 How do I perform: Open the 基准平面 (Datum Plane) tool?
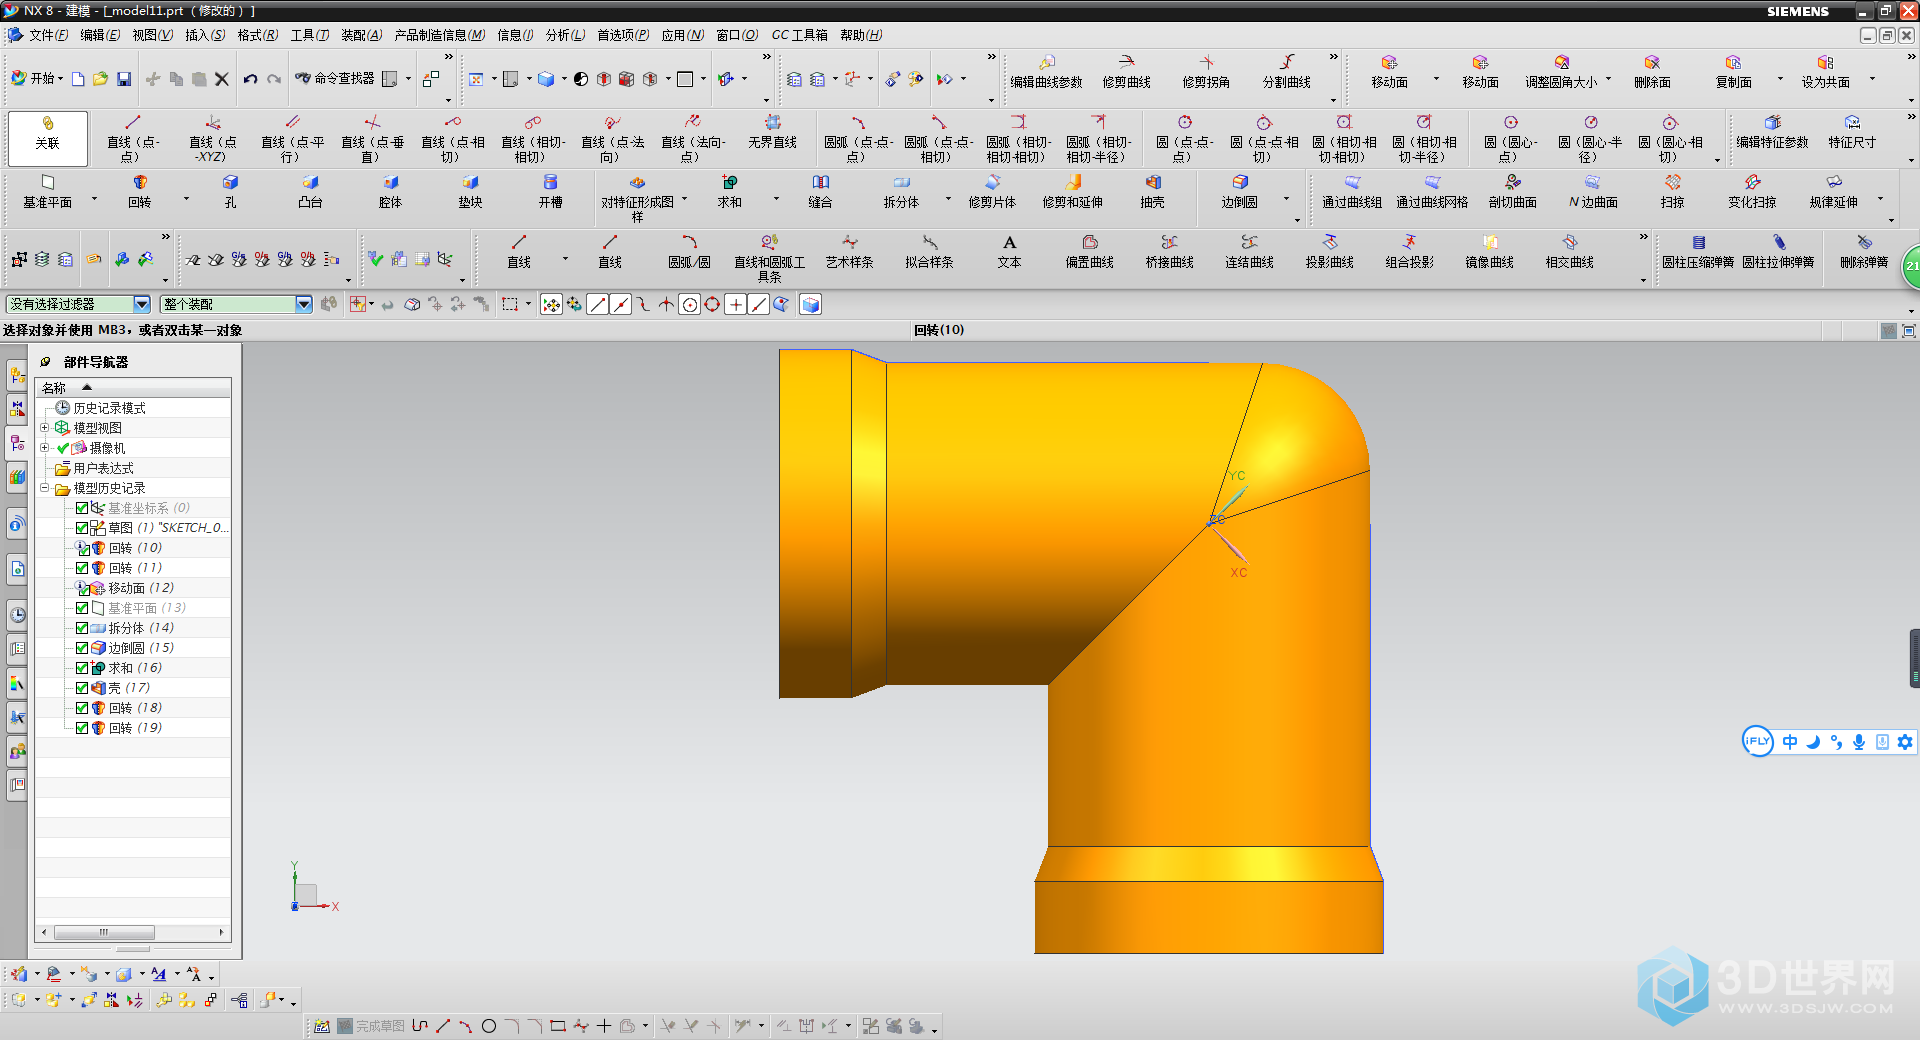pos(47,190)
